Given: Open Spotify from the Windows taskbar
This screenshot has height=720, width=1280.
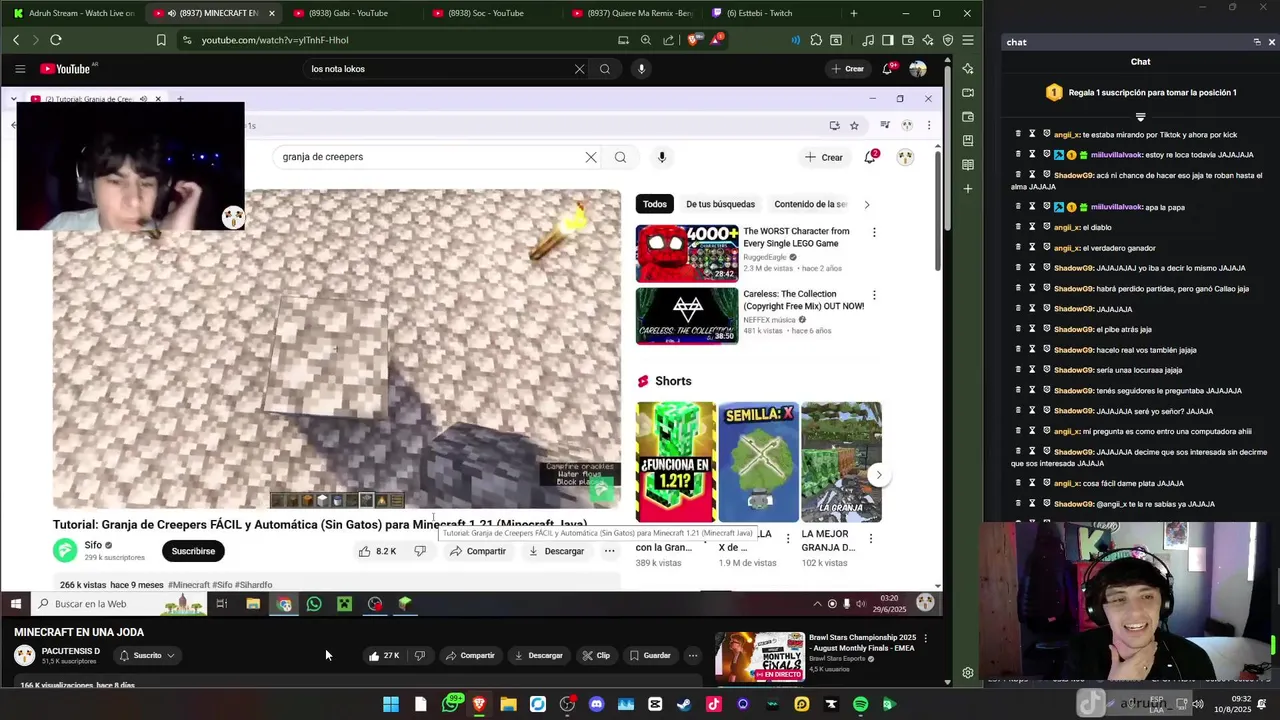Looking at the screenshot, I should [x=860, y=705].
